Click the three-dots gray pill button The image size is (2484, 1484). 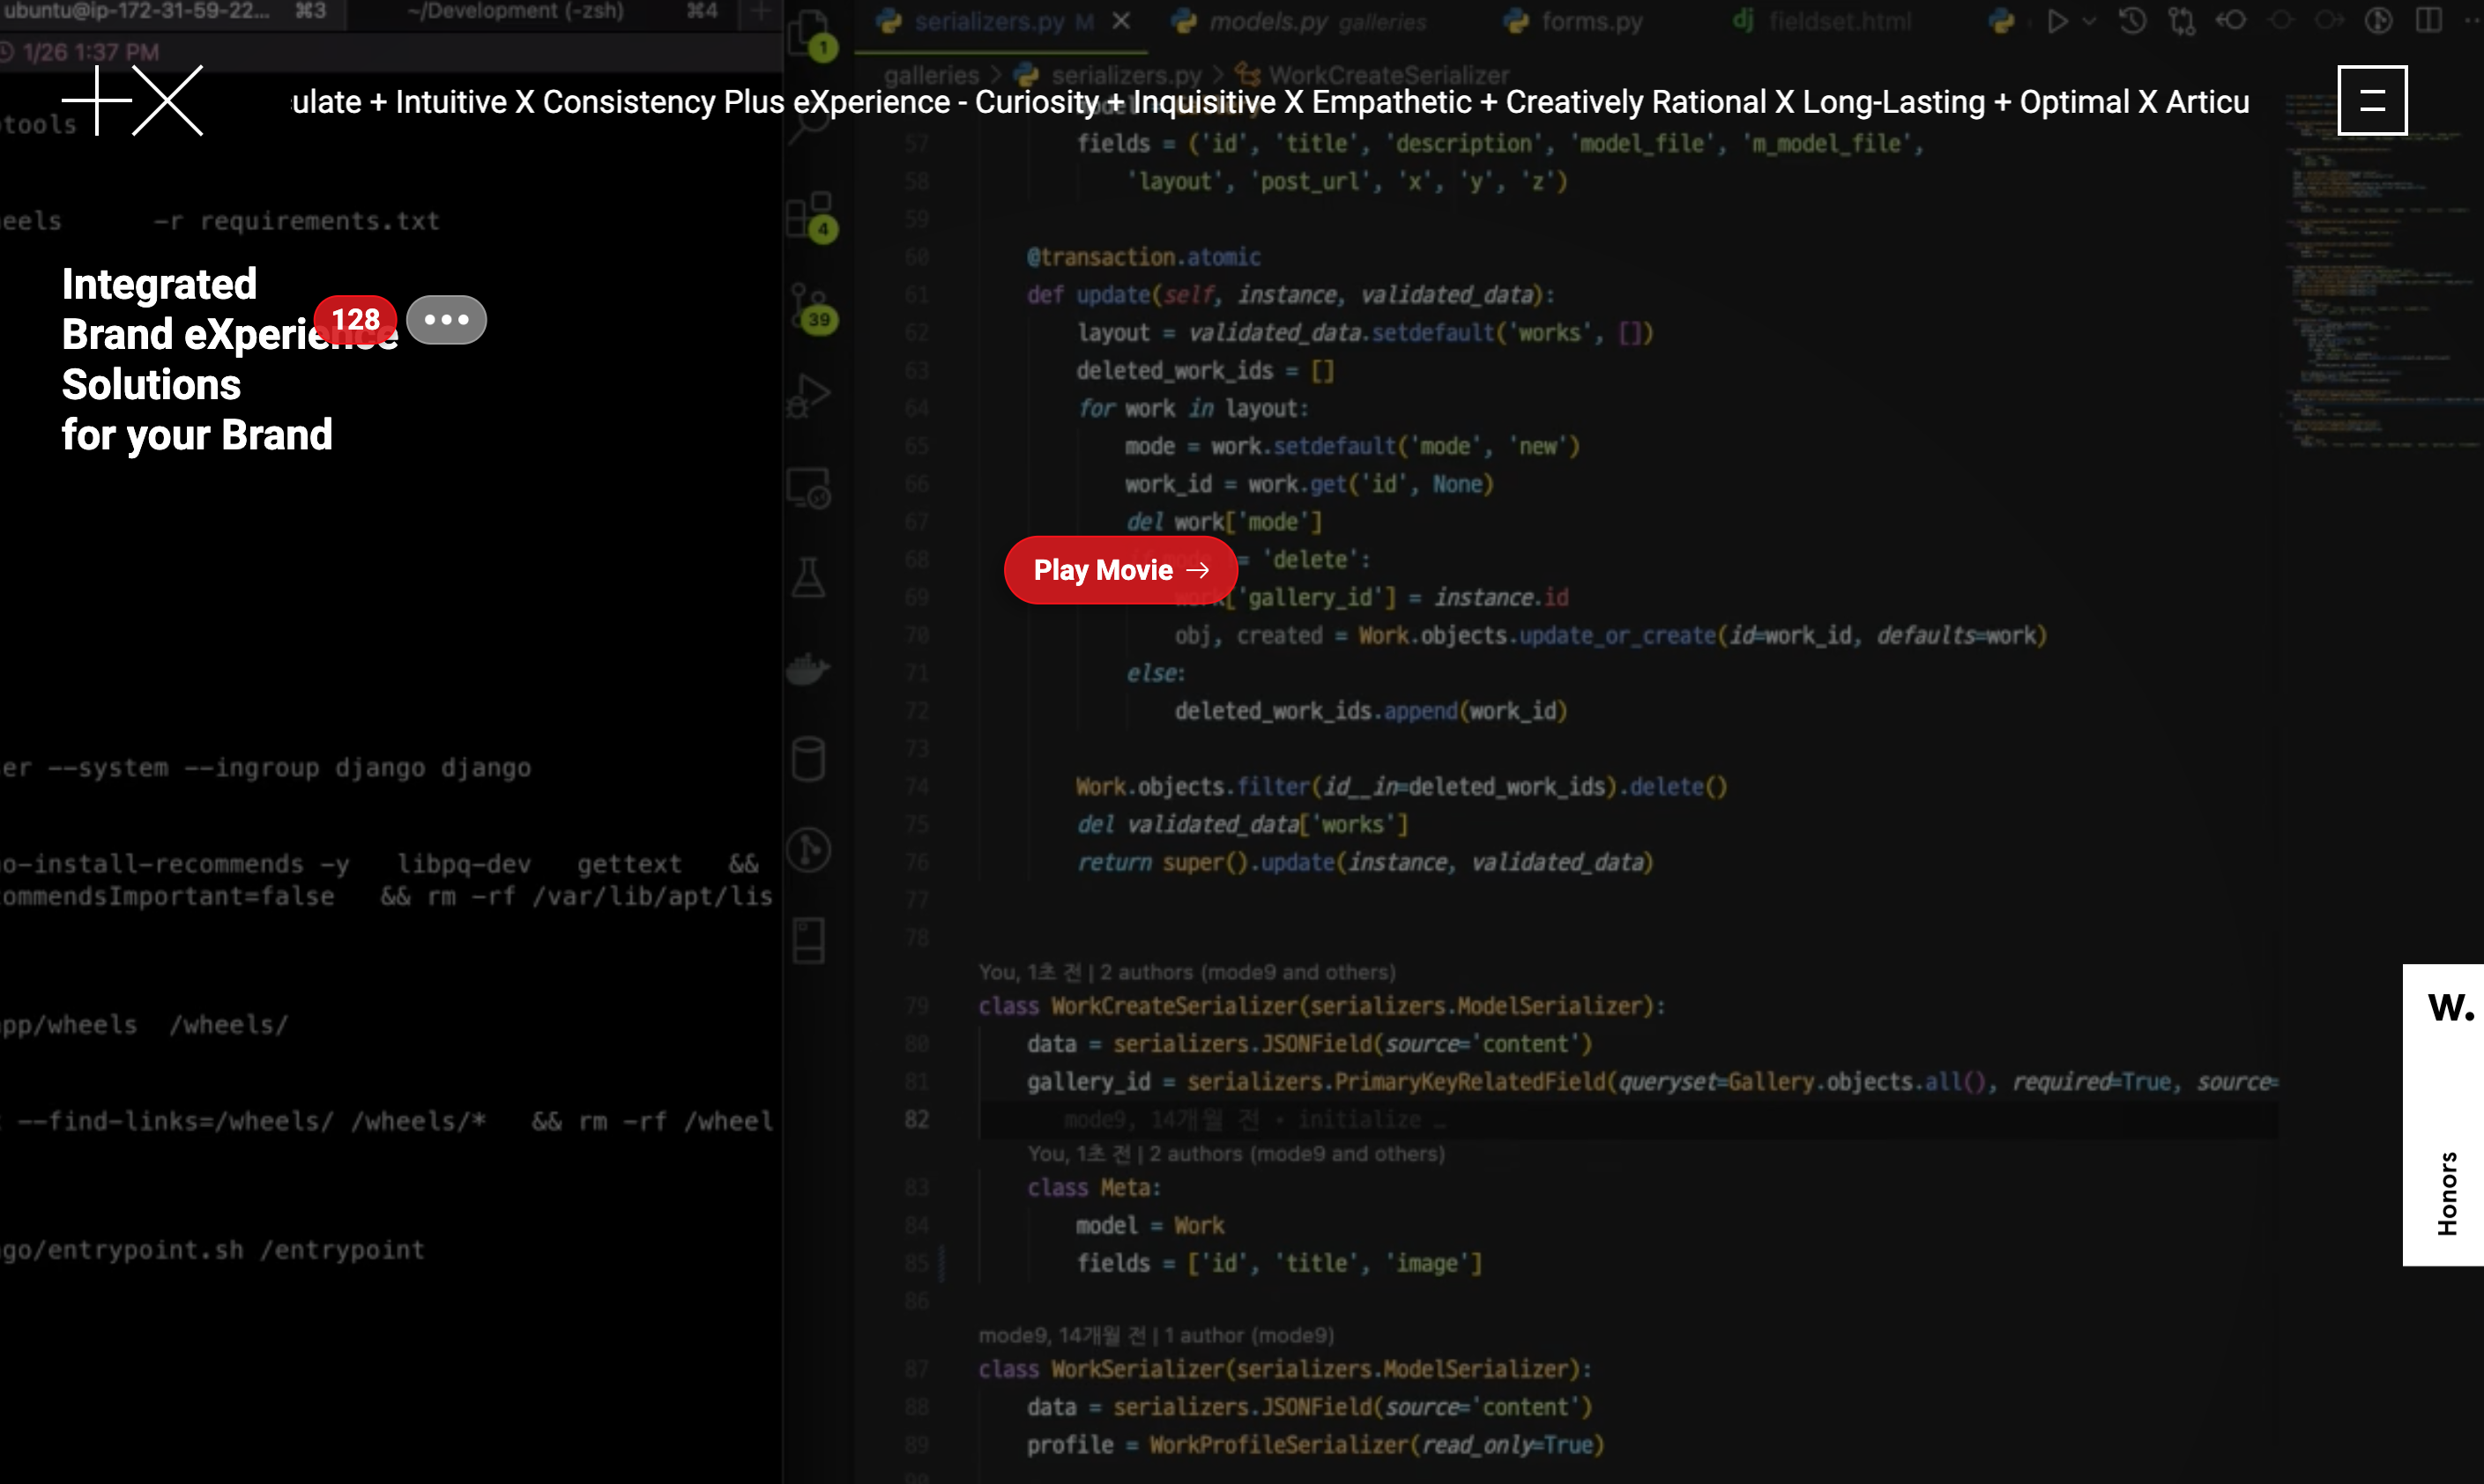(x=446, y=320)
